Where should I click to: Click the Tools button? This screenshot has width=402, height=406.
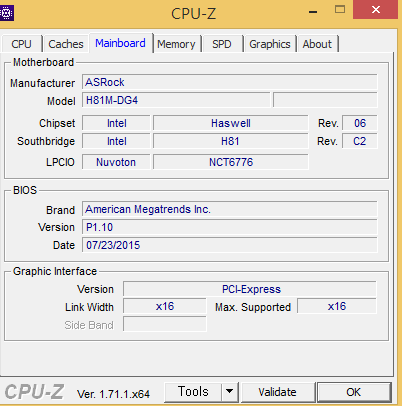click(193, 392)
